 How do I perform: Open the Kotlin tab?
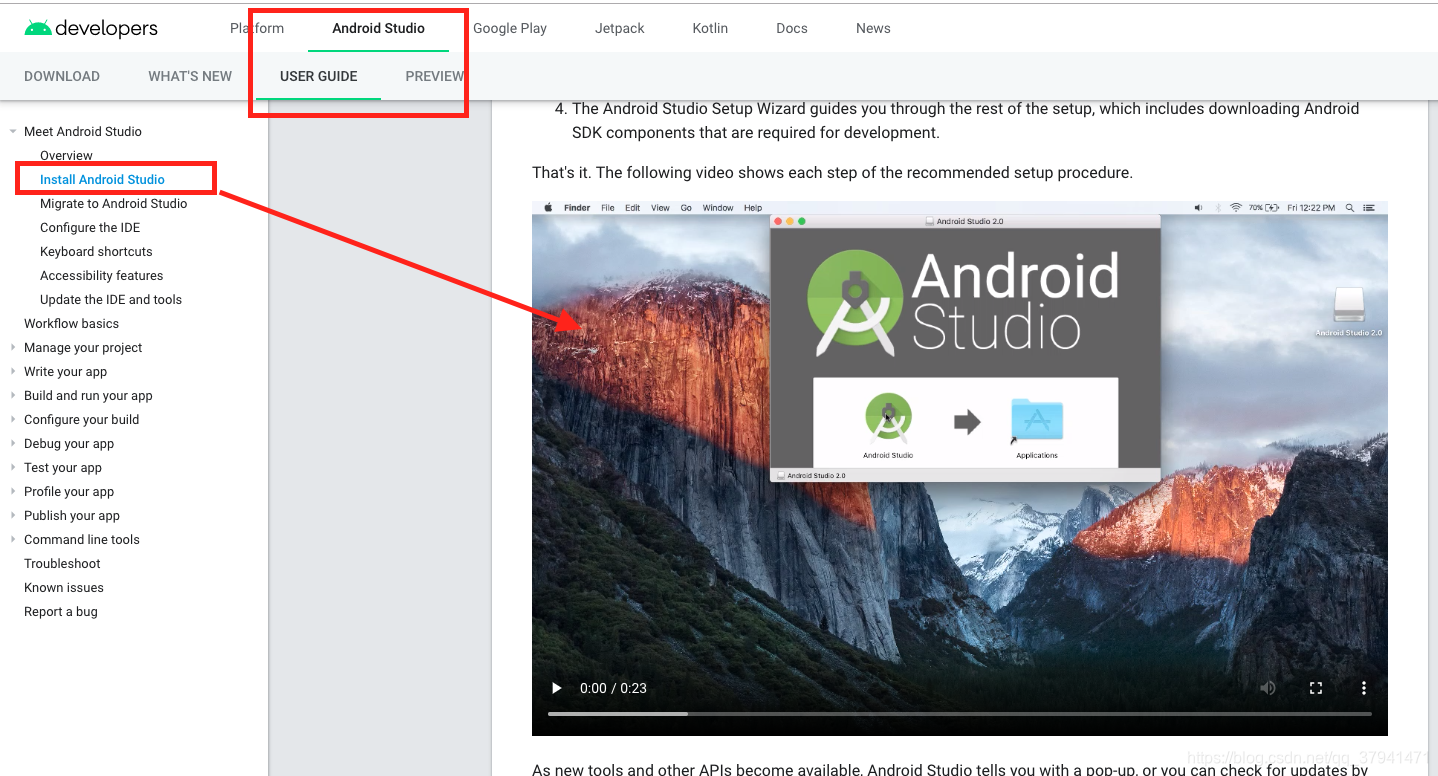710,28
